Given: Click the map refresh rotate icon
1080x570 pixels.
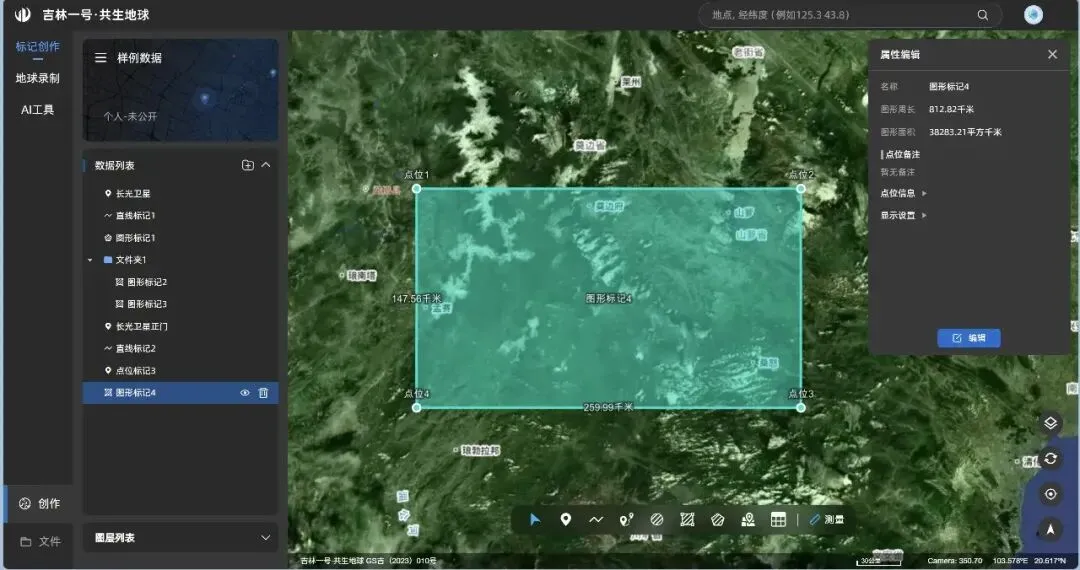Looking at the screenshot, I should [1050, 458].
